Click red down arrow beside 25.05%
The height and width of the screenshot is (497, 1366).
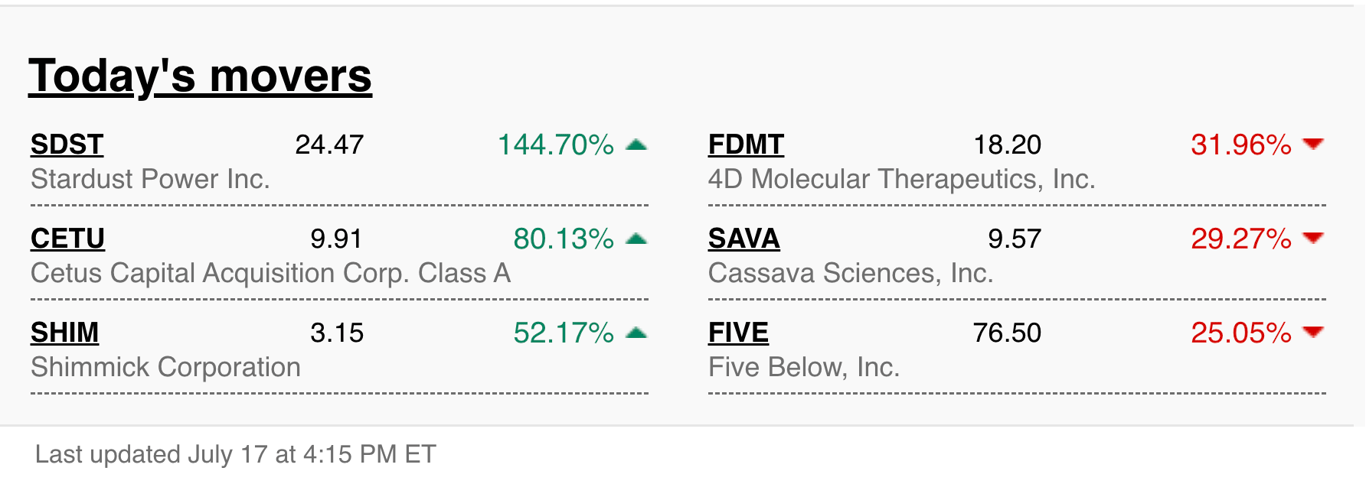point(1313,332)
